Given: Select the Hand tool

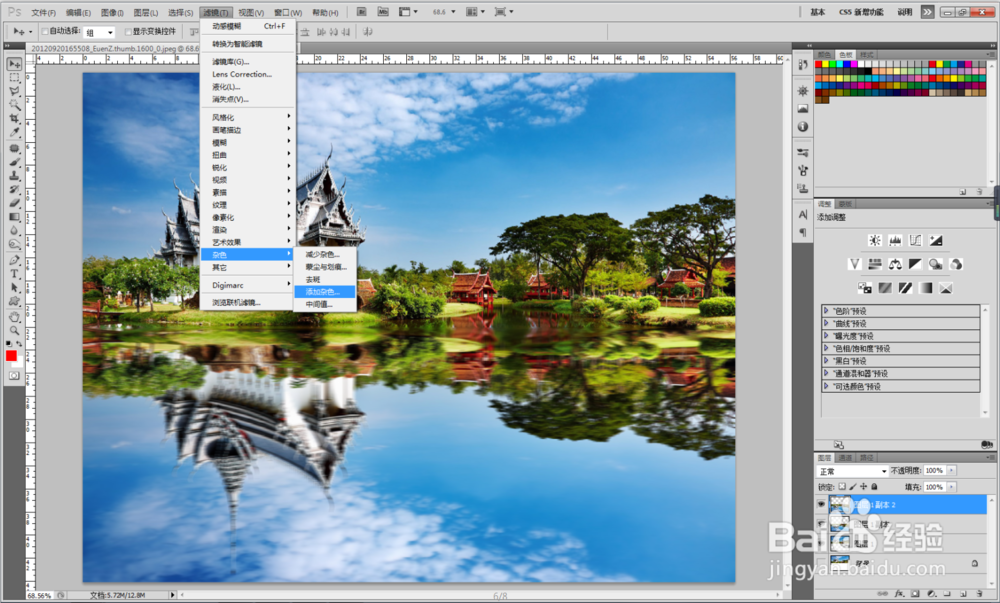Looking at the screenshot, I should [14, 317].
